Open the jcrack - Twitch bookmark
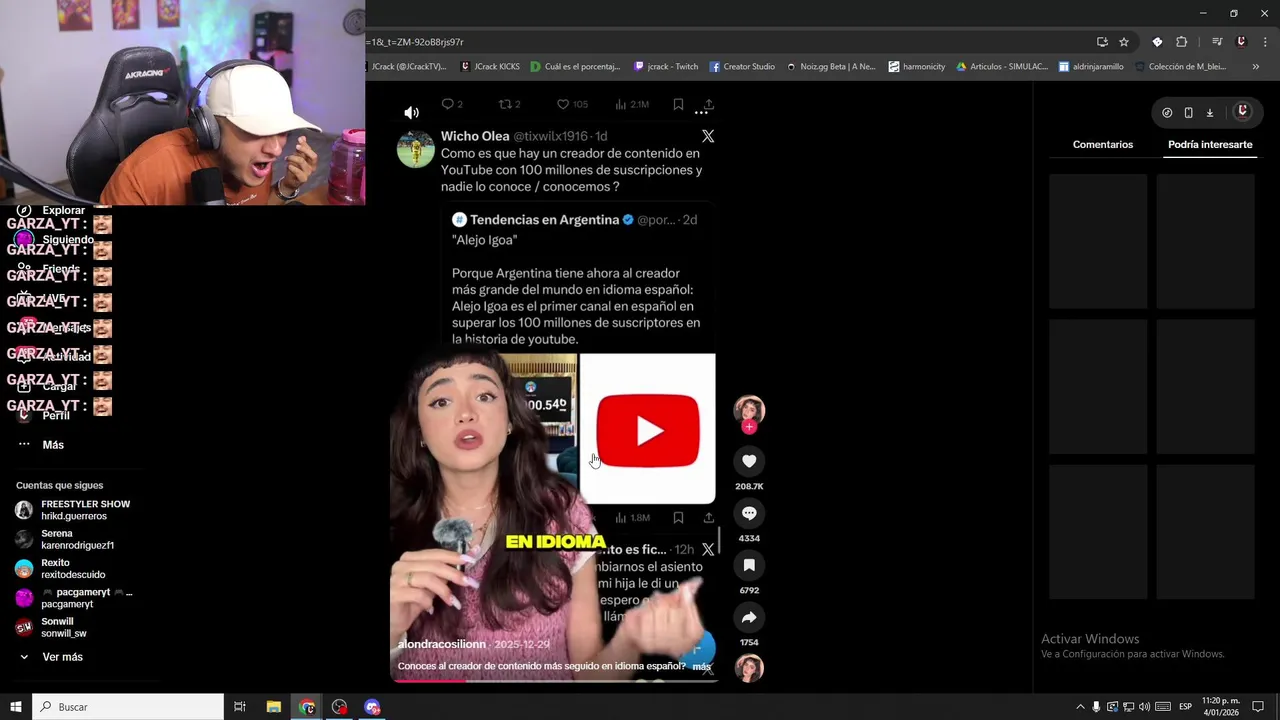 click(x=666, y=67)
